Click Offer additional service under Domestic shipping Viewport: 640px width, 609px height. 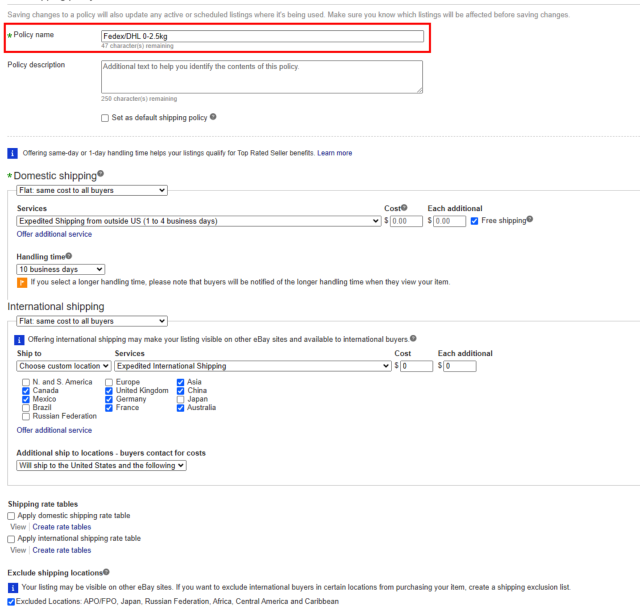(x=54, y=234)
